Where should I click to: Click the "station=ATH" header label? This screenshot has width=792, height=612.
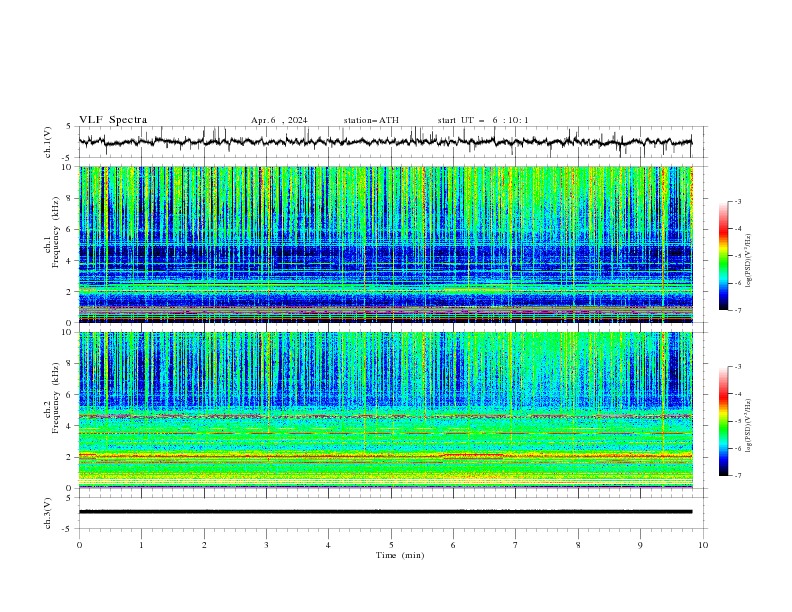point(371,120)
